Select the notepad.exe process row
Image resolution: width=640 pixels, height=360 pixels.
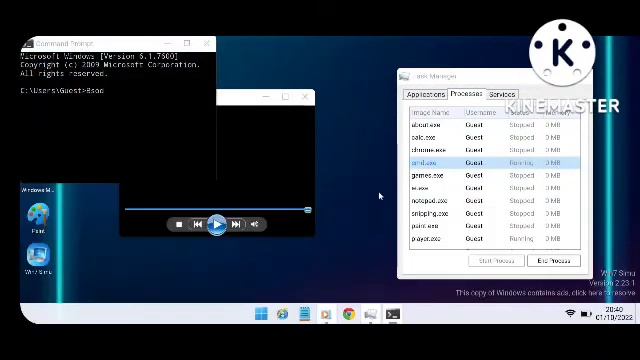[x=495, y=201]
